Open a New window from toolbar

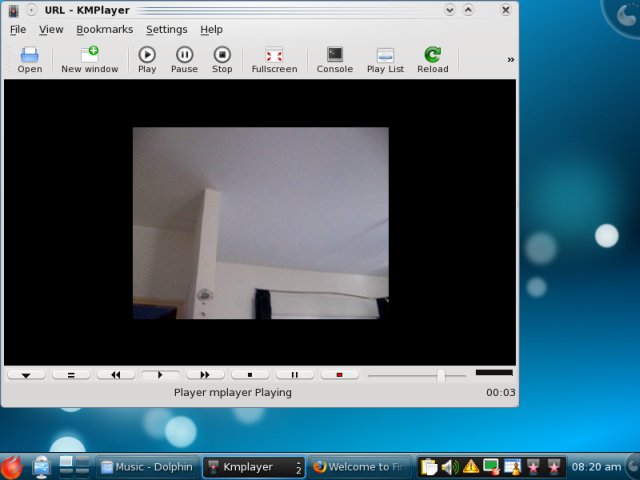[90, 60]
